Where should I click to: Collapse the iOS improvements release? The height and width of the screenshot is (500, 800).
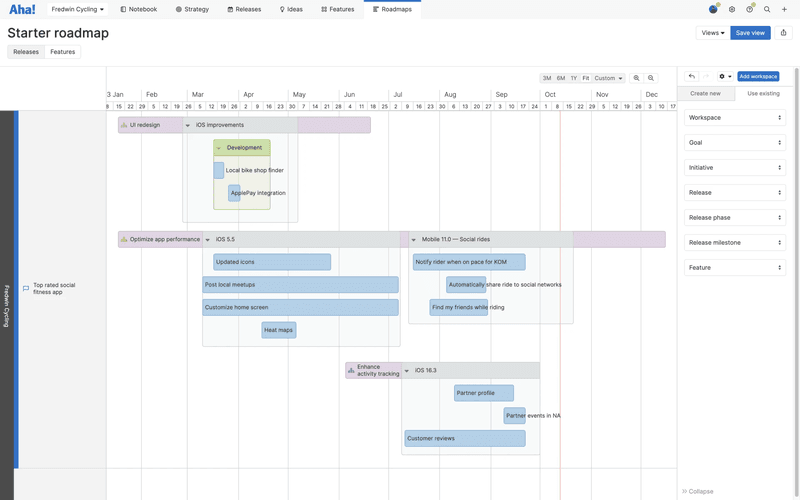[x=188, y=126]
